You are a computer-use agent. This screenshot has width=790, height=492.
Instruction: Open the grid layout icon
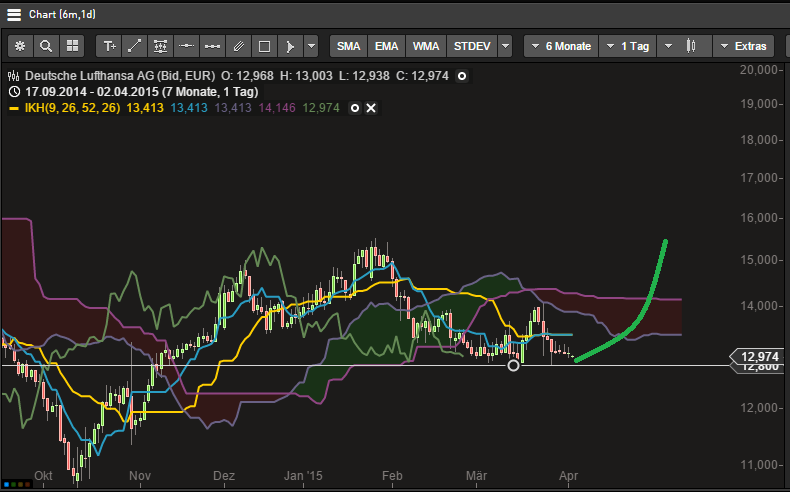[x=73, y=46]
